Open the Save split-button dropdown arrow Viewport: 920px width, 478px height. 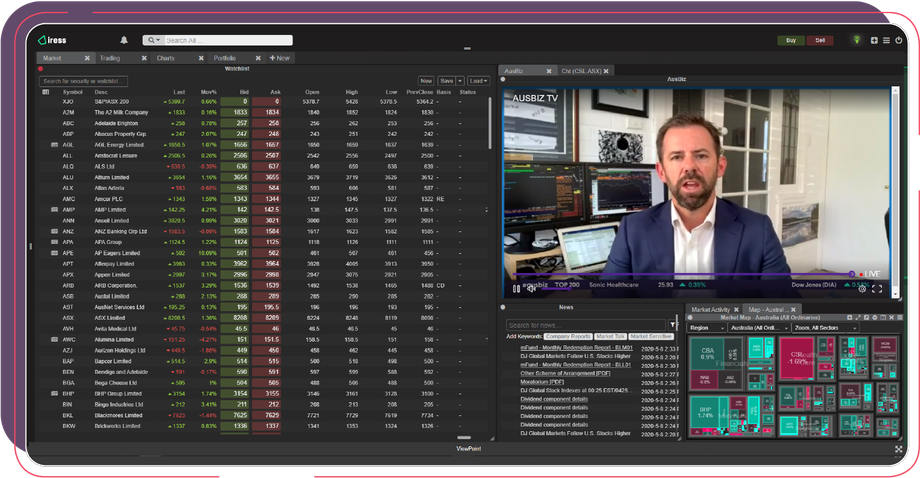(460, 81)
